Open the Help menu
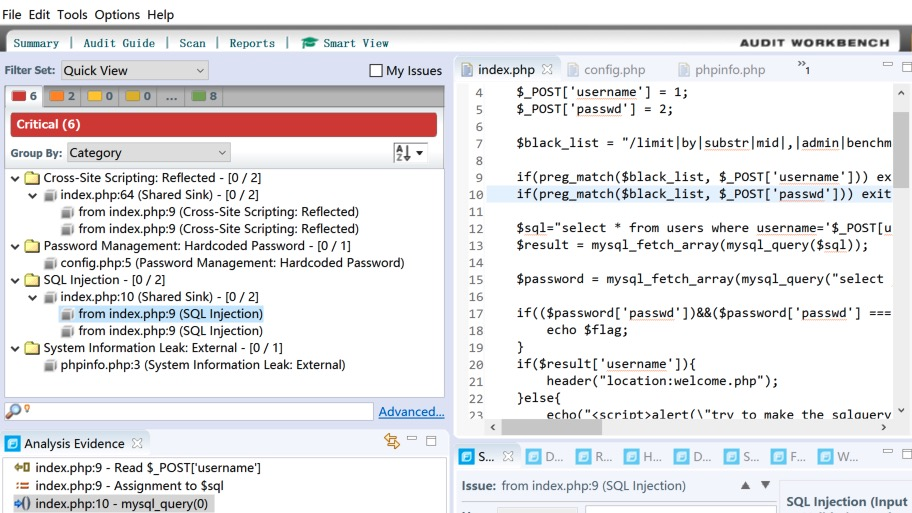Image resolution: width=912 pixels, height=513 pixels. pyautogui.click(x=161, y=15)
